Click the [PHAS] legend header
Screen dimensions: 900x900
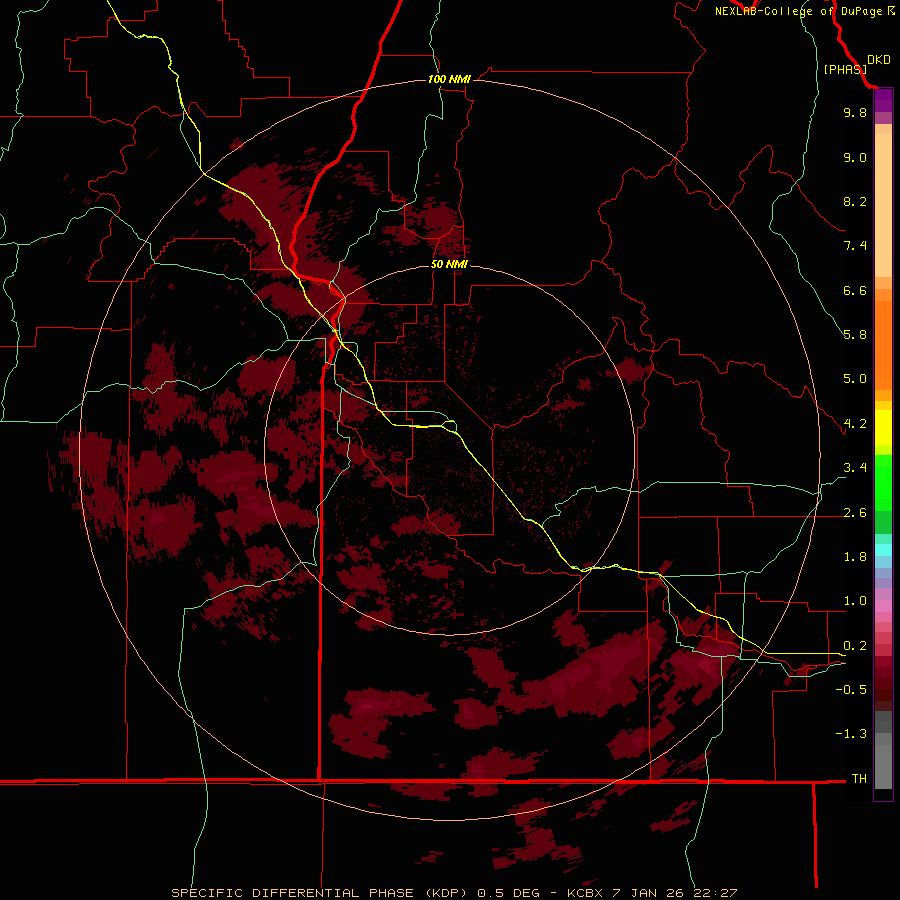[845, 69]
